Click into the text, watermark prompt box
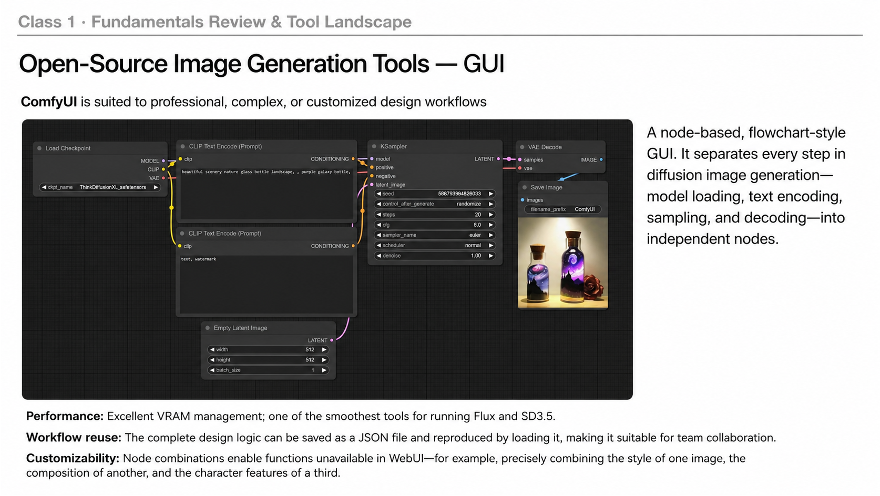 [x=267, y=283]
